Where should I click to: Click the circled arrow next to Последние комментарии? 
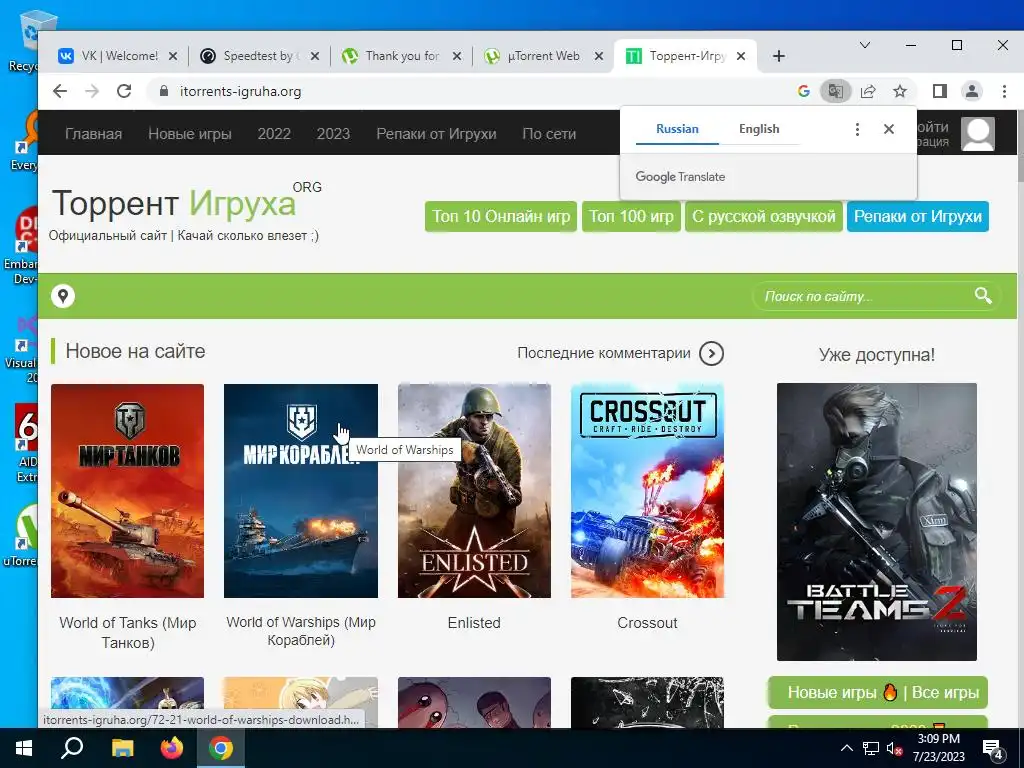tap(711, 353)
